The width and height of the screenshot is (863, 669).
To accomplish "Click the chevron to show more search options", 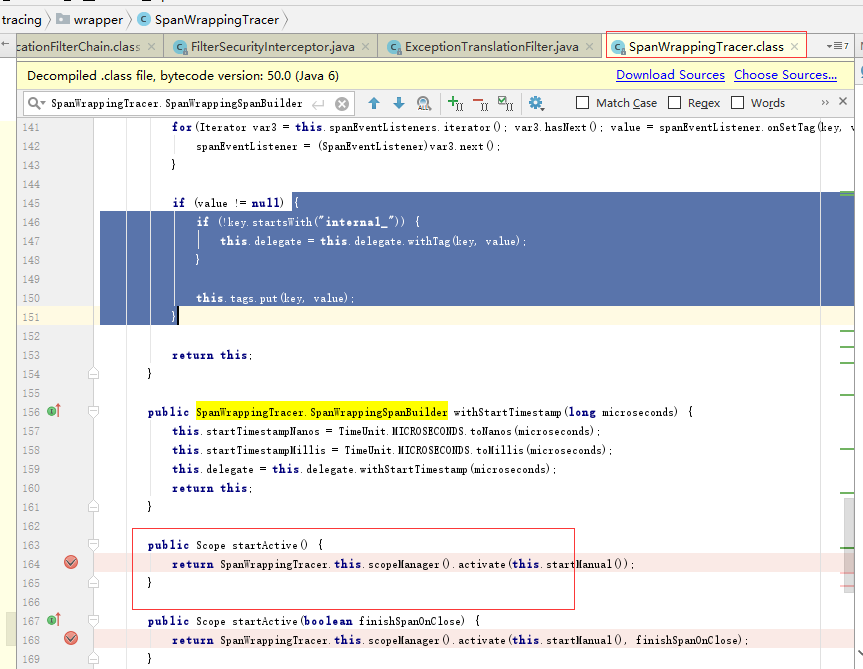I will (823, 102).
